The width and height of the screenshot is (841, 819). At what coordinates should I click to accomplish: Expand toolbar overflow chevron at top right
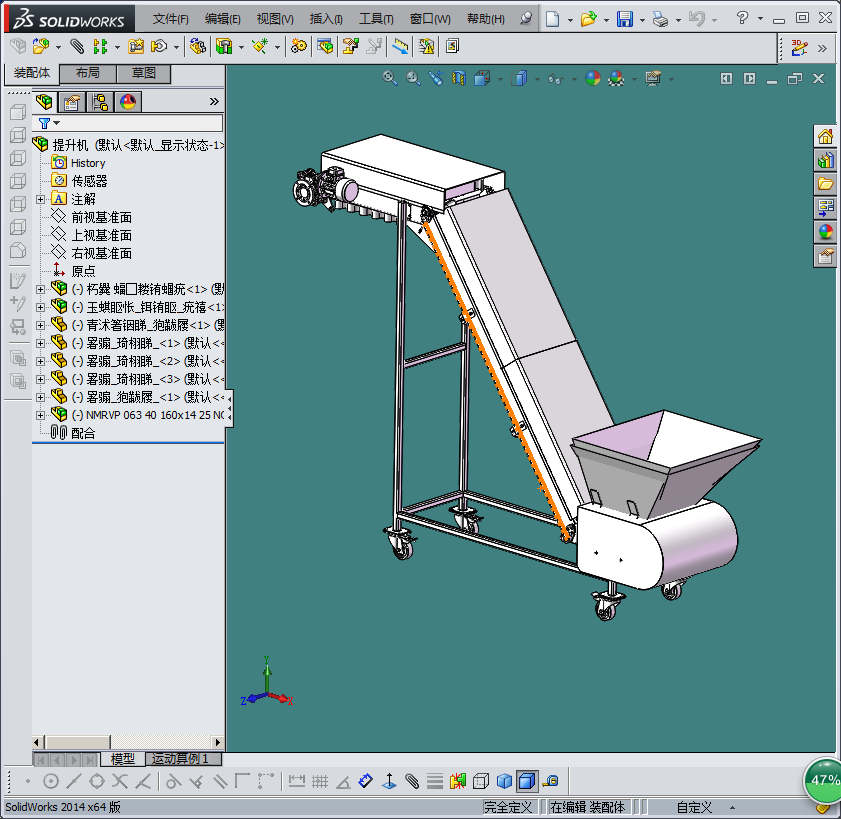point(822,48)
